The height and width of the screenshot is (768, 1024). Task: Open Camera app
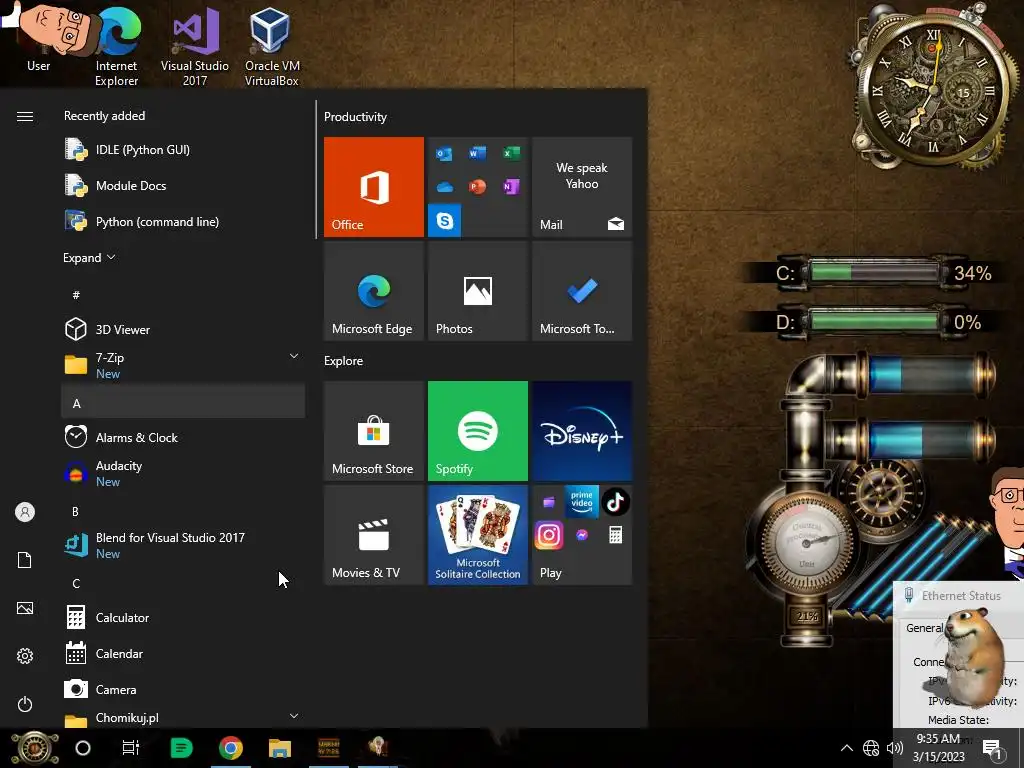click(x=183, y=689)
